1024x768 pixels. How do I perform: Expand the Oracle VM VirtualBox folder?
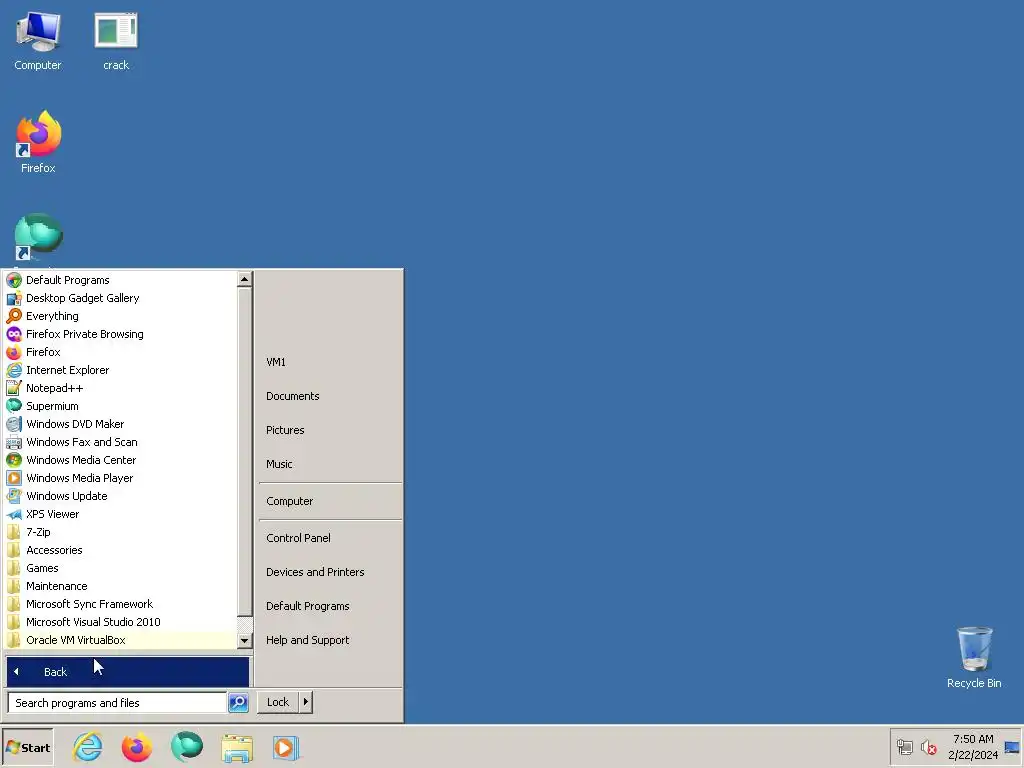120,640
